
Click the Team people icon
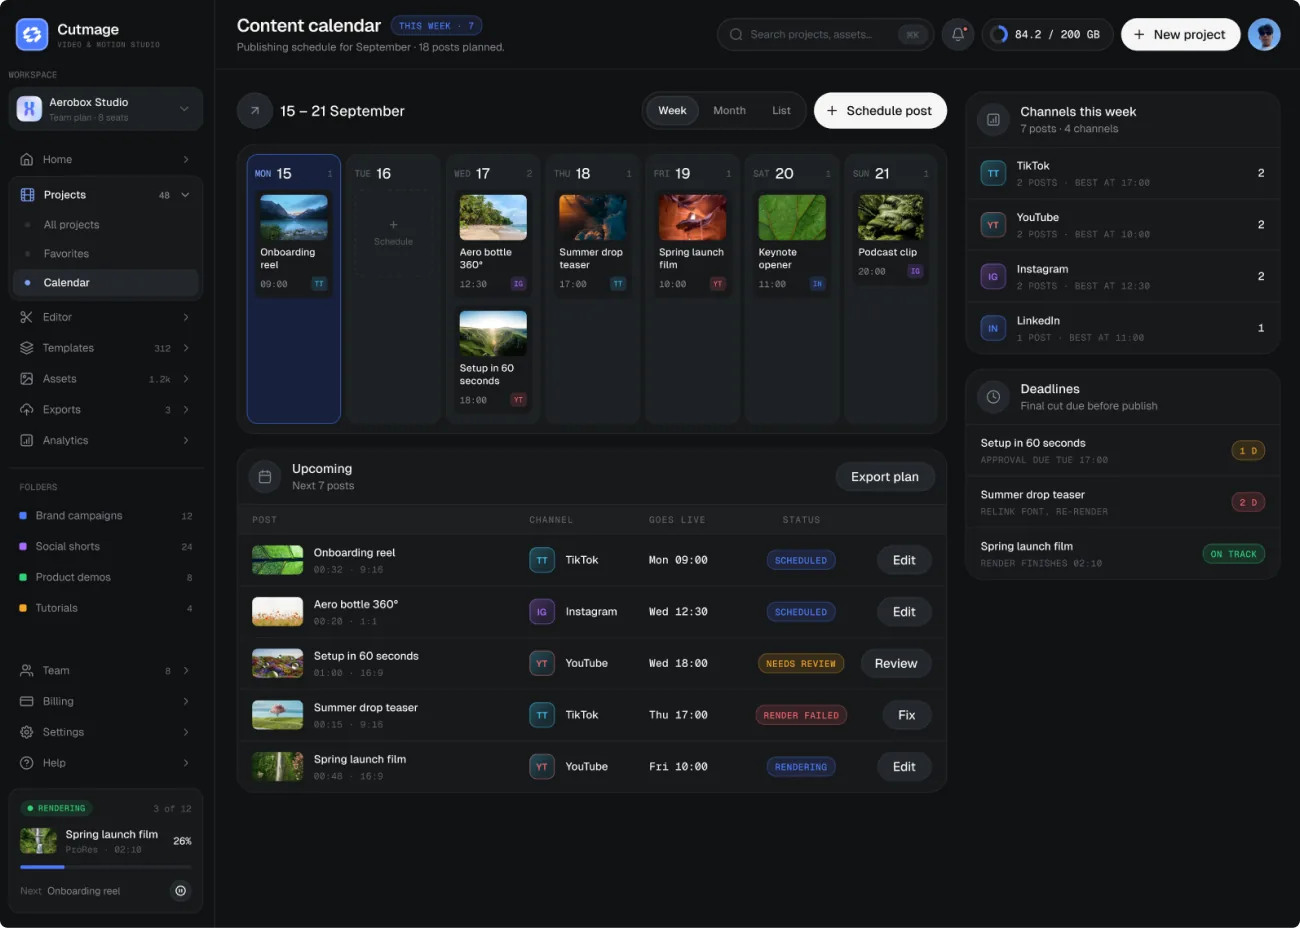[27, 671]
